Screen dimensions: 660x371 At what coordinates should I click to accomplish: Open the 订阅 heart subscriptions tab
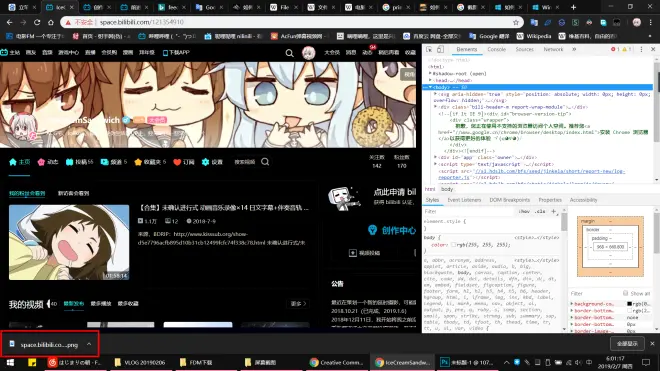pos(184,162)
